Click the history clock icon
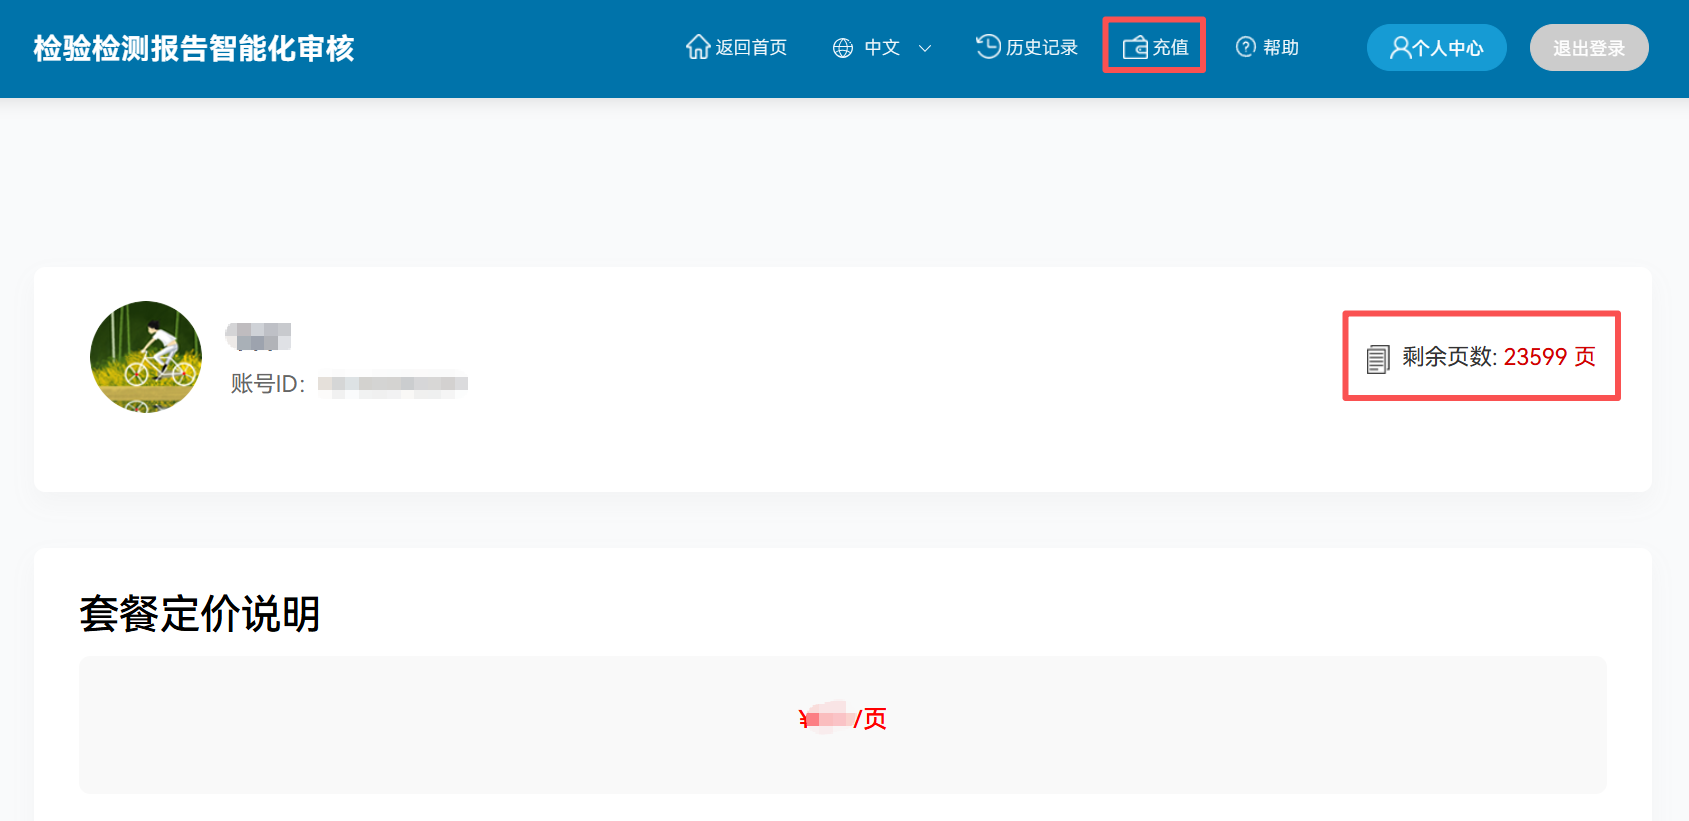Screen dimensions: 1689x821 (988, 47)
